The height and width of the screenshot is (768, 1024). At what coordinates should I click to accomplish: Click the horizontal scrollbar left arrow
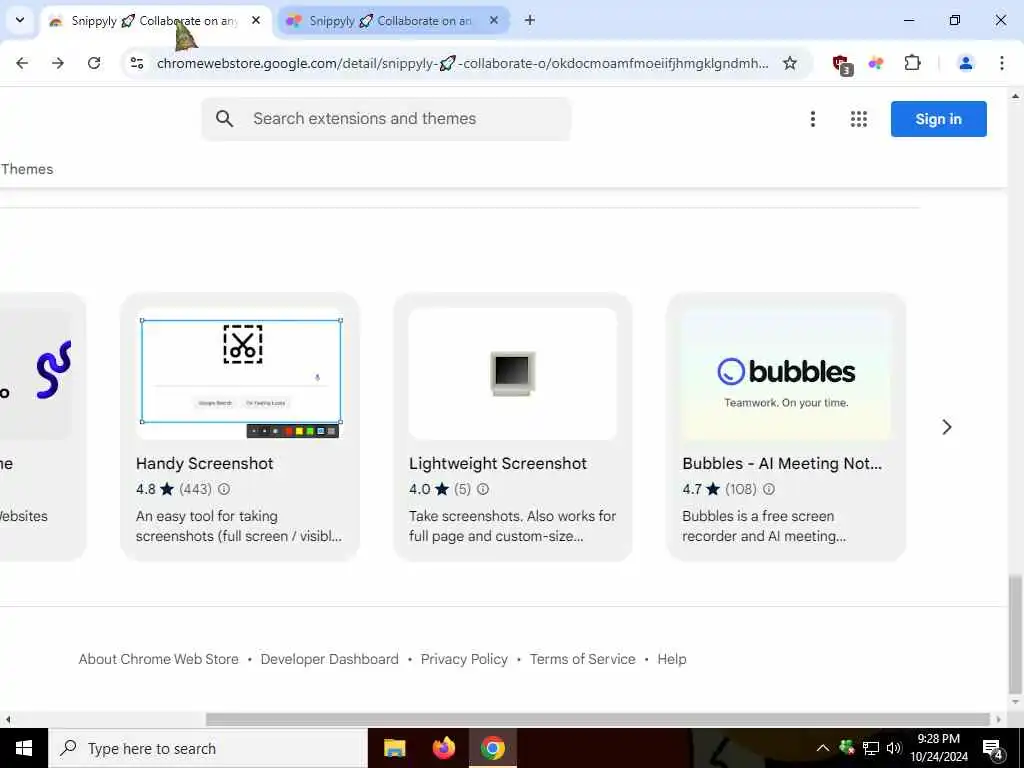pyautogui.click(x=7, y=719)
